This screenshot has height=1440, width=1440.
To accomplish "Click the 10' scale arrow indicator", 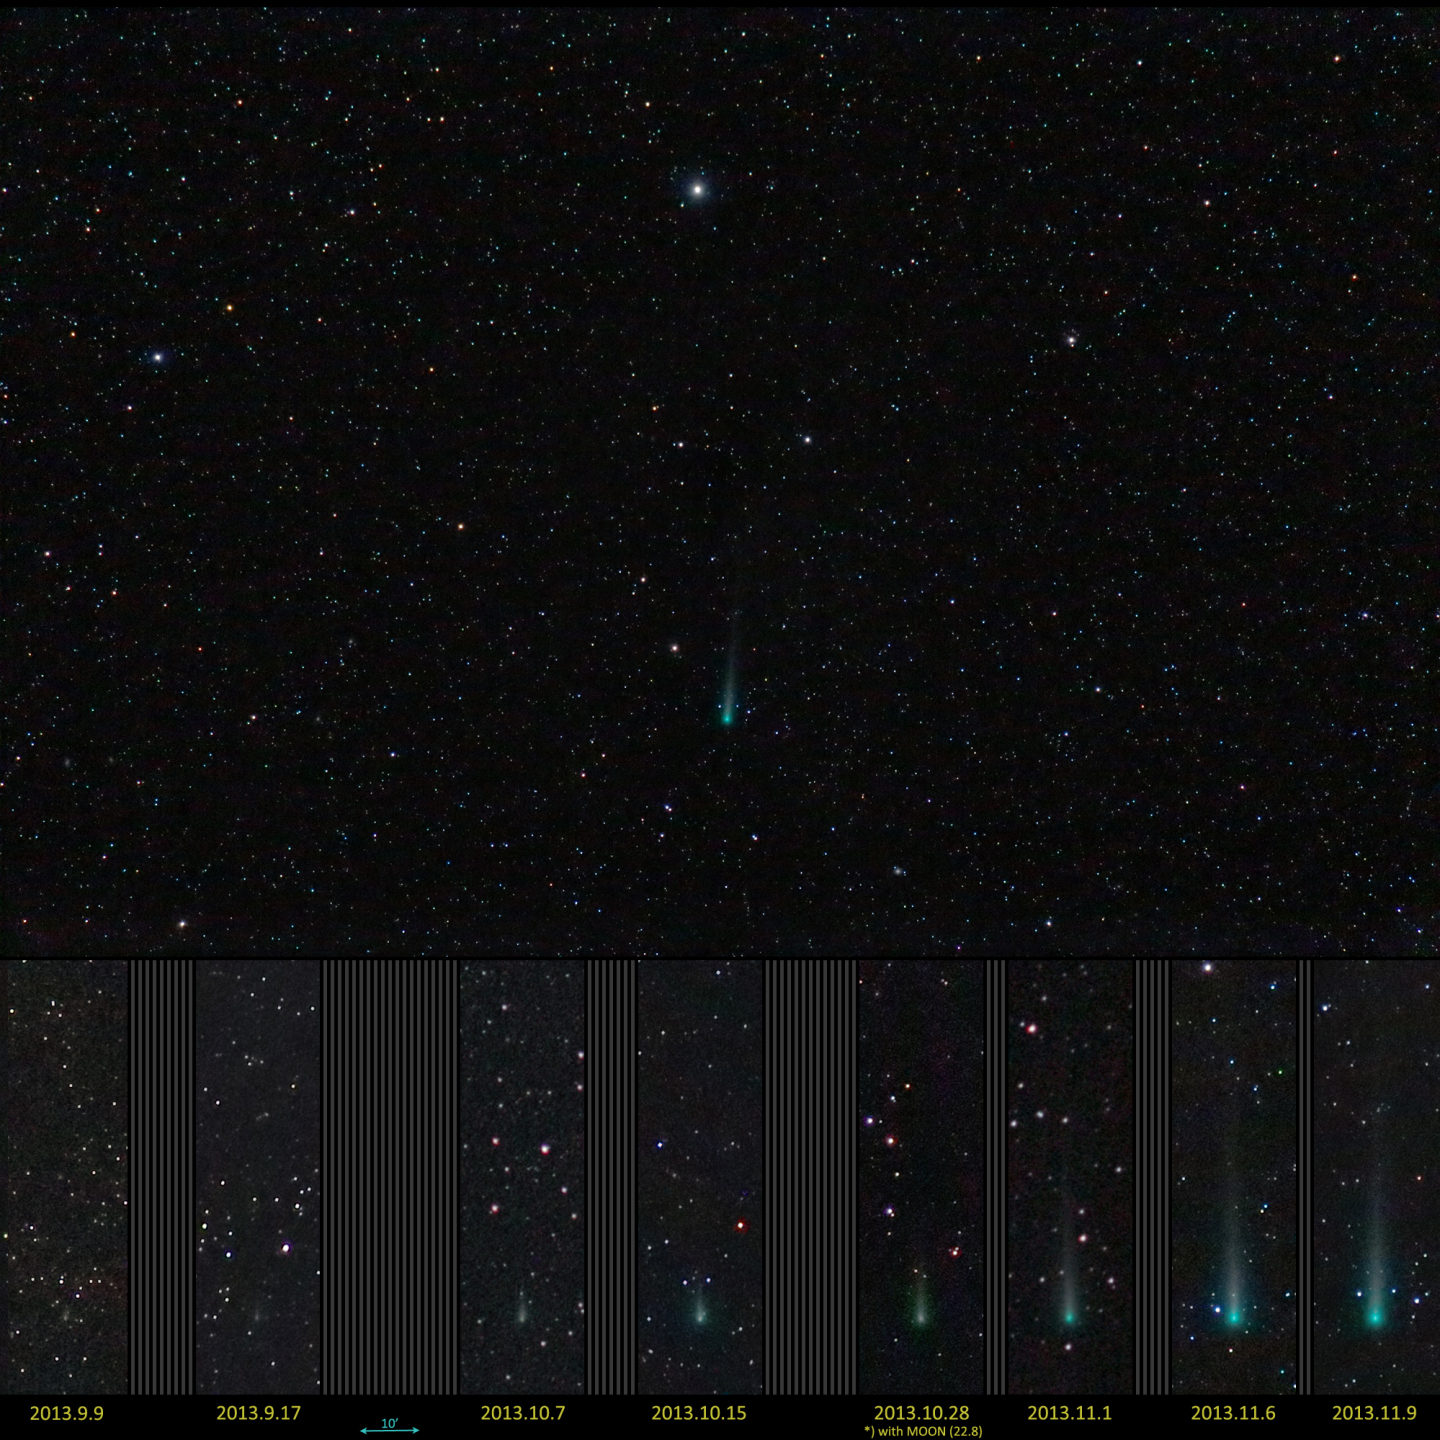I will (x=389, y=1427).
